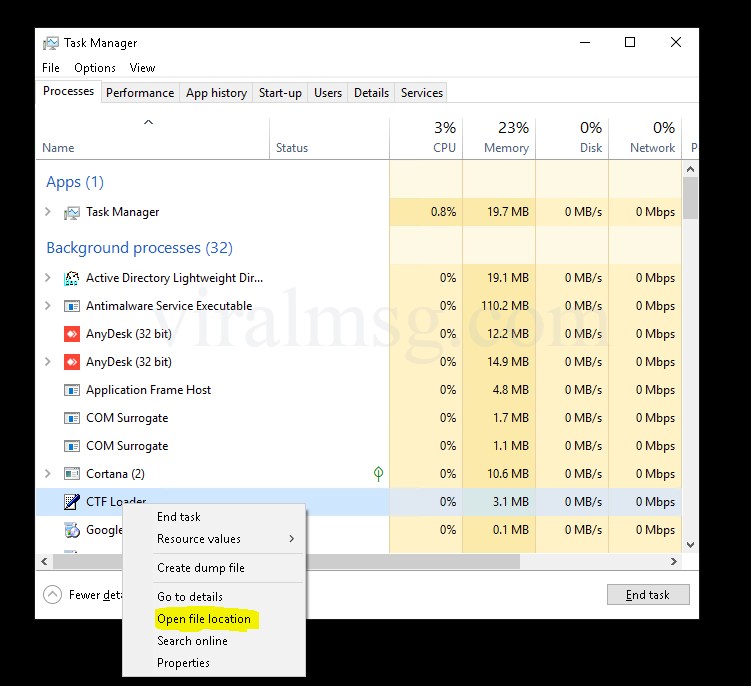The width and height of the screenshot is (751, 686).
Task: Switch to the Users tab
Action: click(328, 93)
